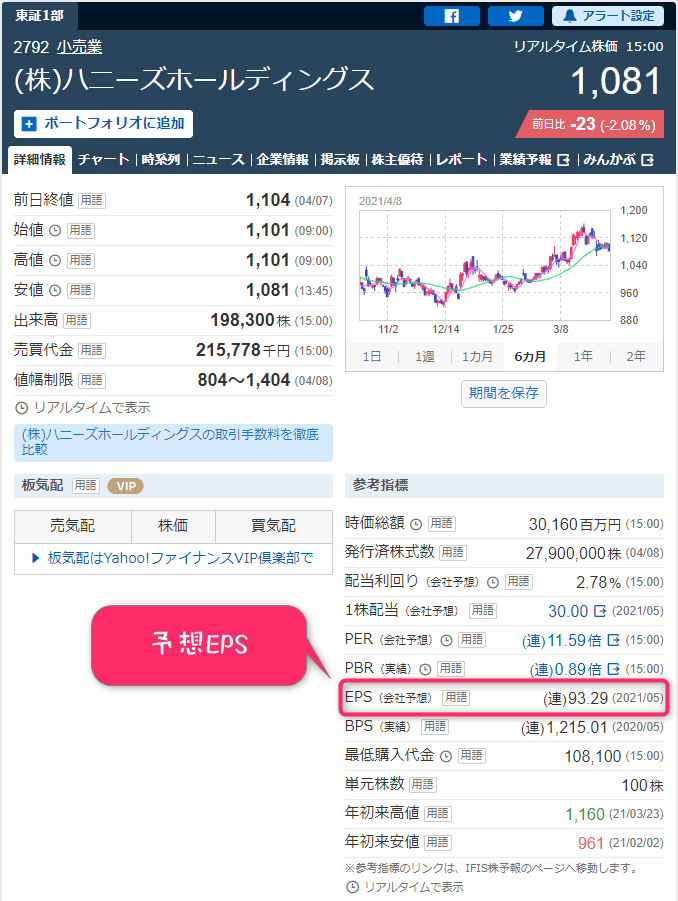Image resolution: width=678 pixels, height=901 pixels.
Task: Open glossary 用語 badge for 最低購入代金
Action: pos(472,756)
